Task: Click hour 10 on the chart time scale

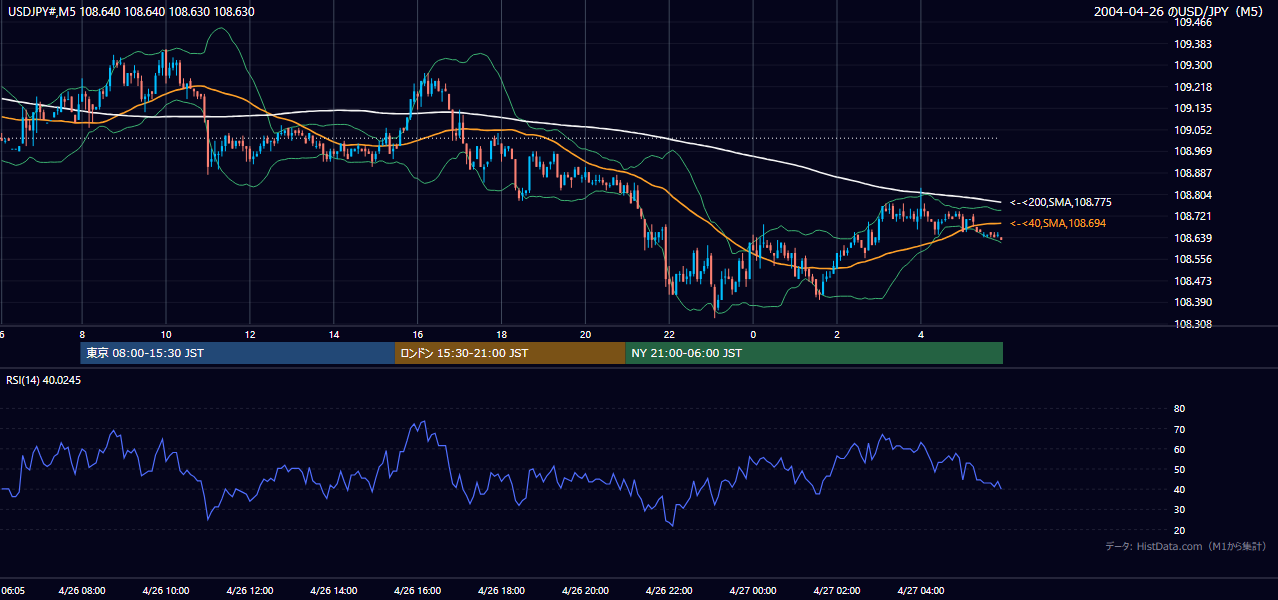Action: (x=166, y=334)
